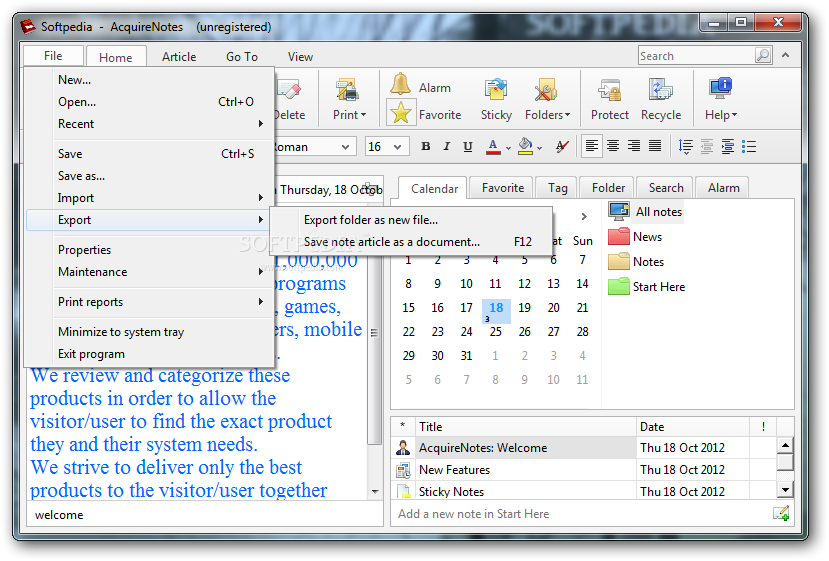The image size is (829, 561).
Task: Select Minimize to system tray
Action: (148, 332)
